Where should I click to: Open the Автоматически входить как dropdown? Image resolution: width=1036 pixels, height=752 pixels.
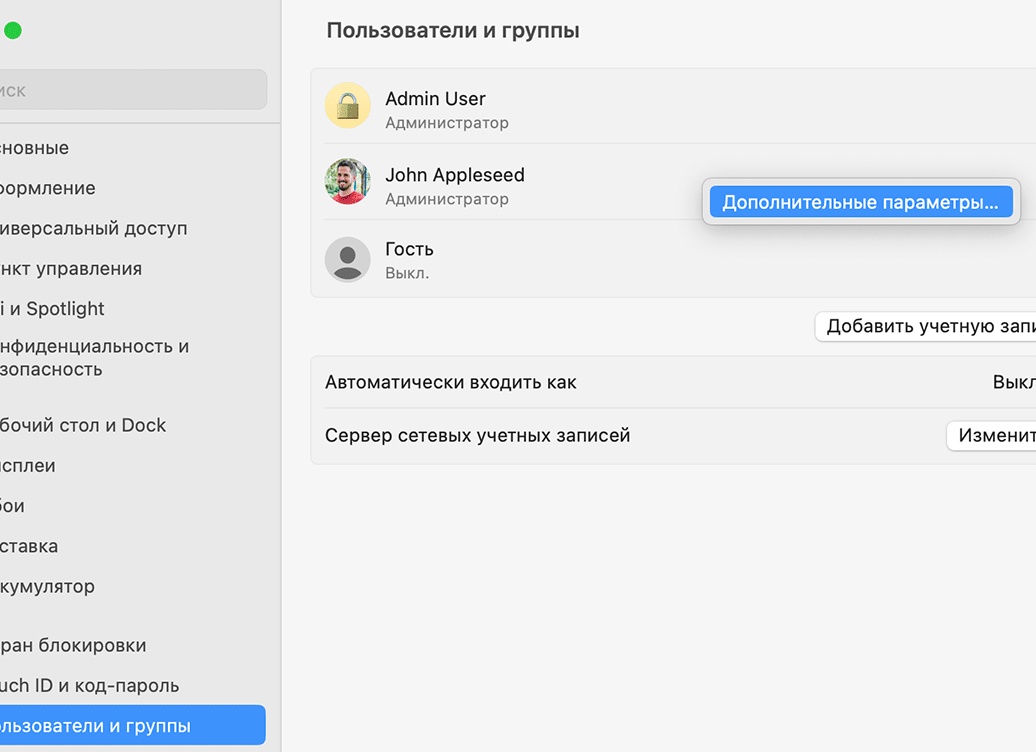1014,382
